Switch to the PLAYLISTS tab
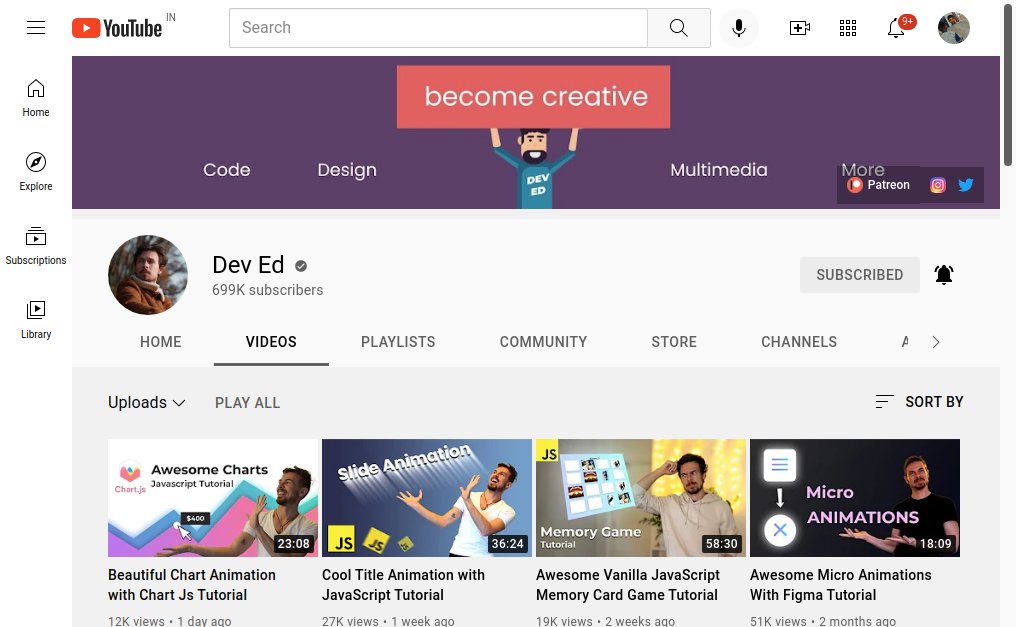Image resolution: width=1016 pixels, height=627 pixels. 398,342
